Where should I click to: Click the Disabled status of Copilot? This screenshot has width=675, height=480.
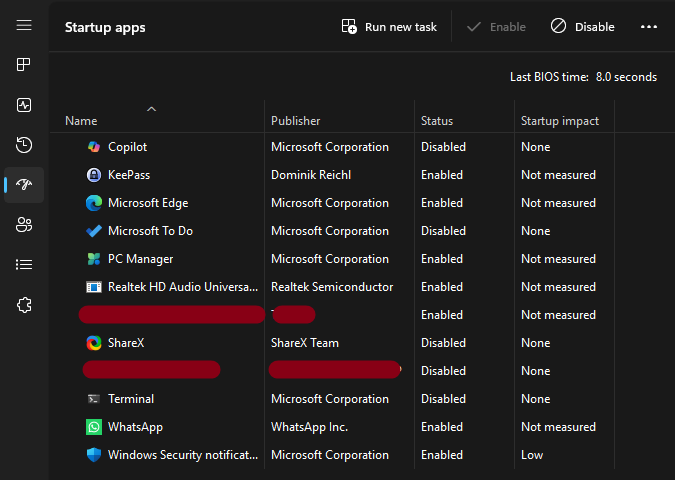point(443,147)
